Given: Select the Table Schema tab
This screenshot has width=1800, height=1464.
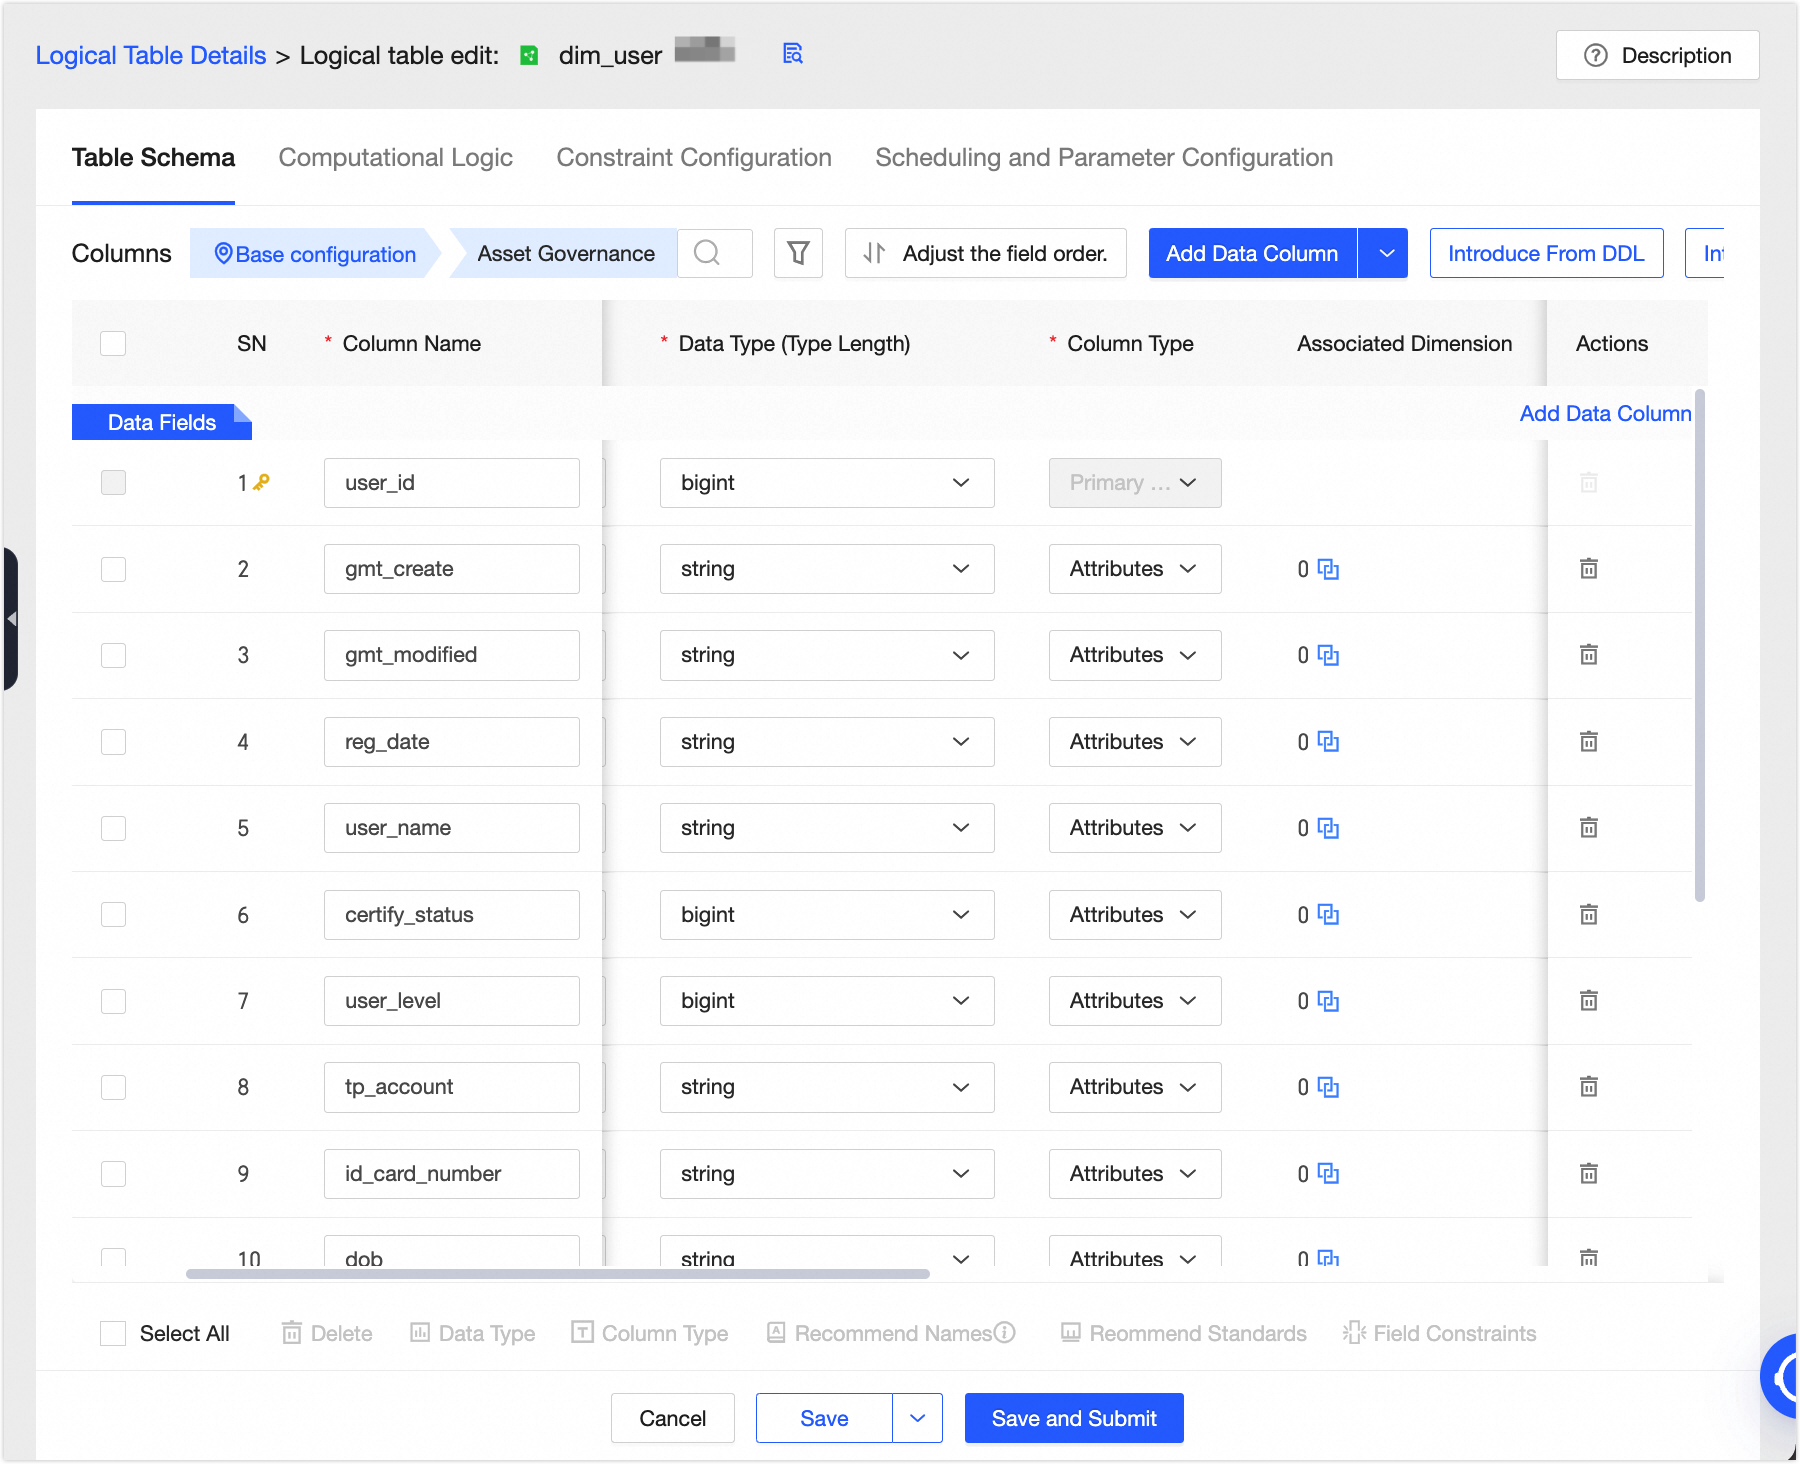Looking at the screenshot, I should click(x=153, y=157).
